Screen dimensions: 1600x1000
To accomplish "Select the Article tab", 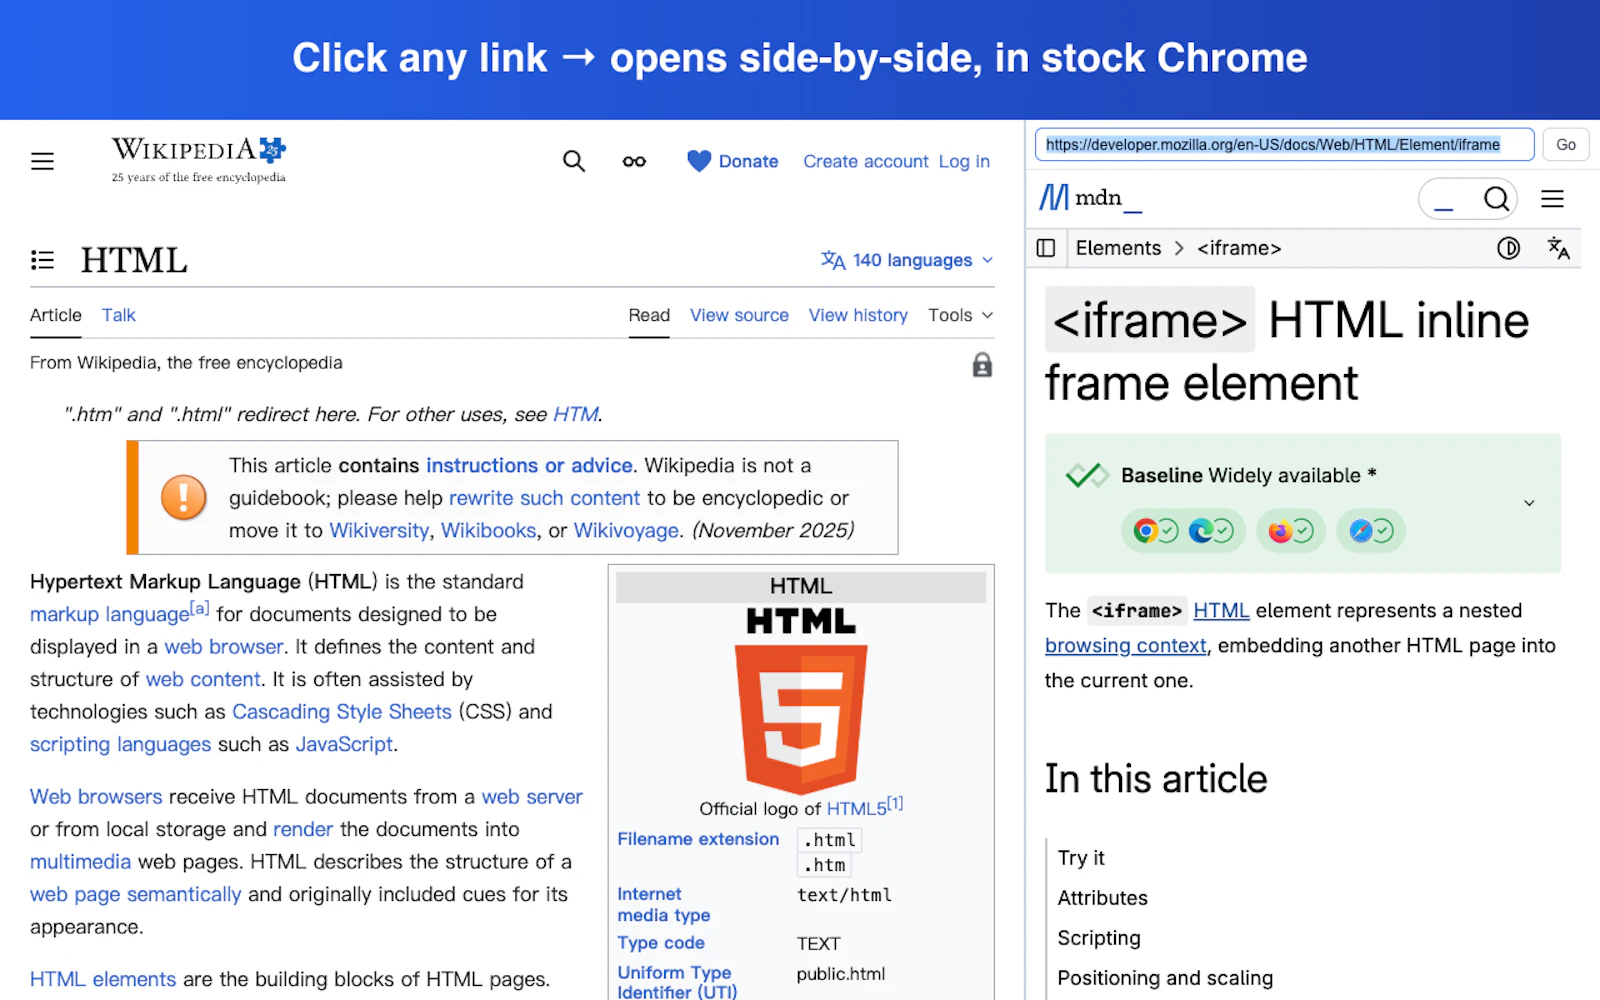I will point(56,315).
